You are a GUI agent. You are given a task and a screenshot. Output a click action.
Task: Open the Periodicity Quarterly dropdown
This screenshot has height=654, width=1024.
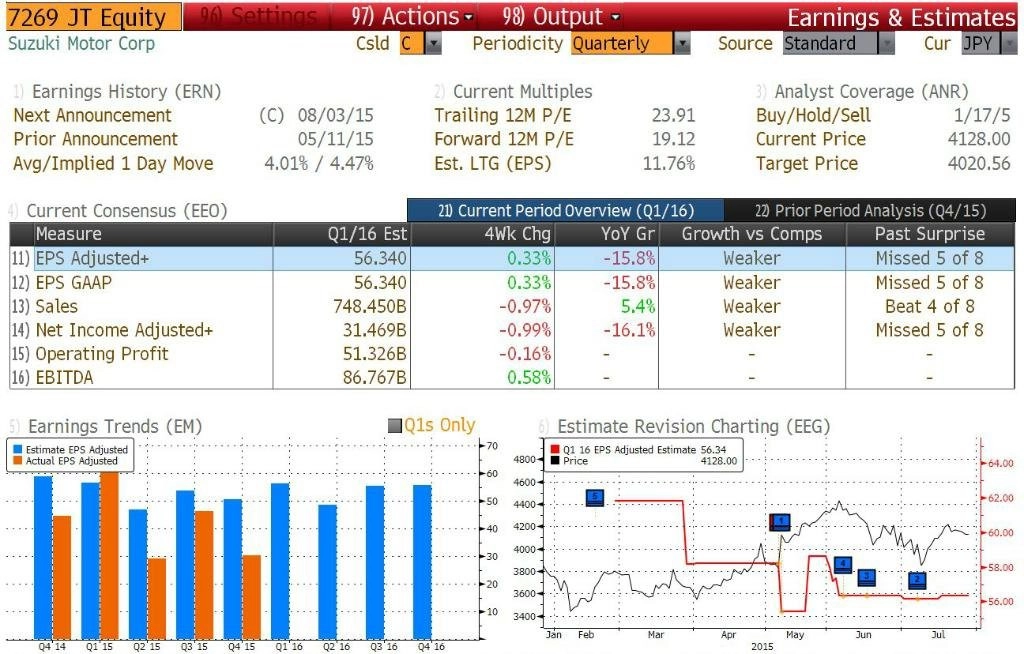(681, 44)
